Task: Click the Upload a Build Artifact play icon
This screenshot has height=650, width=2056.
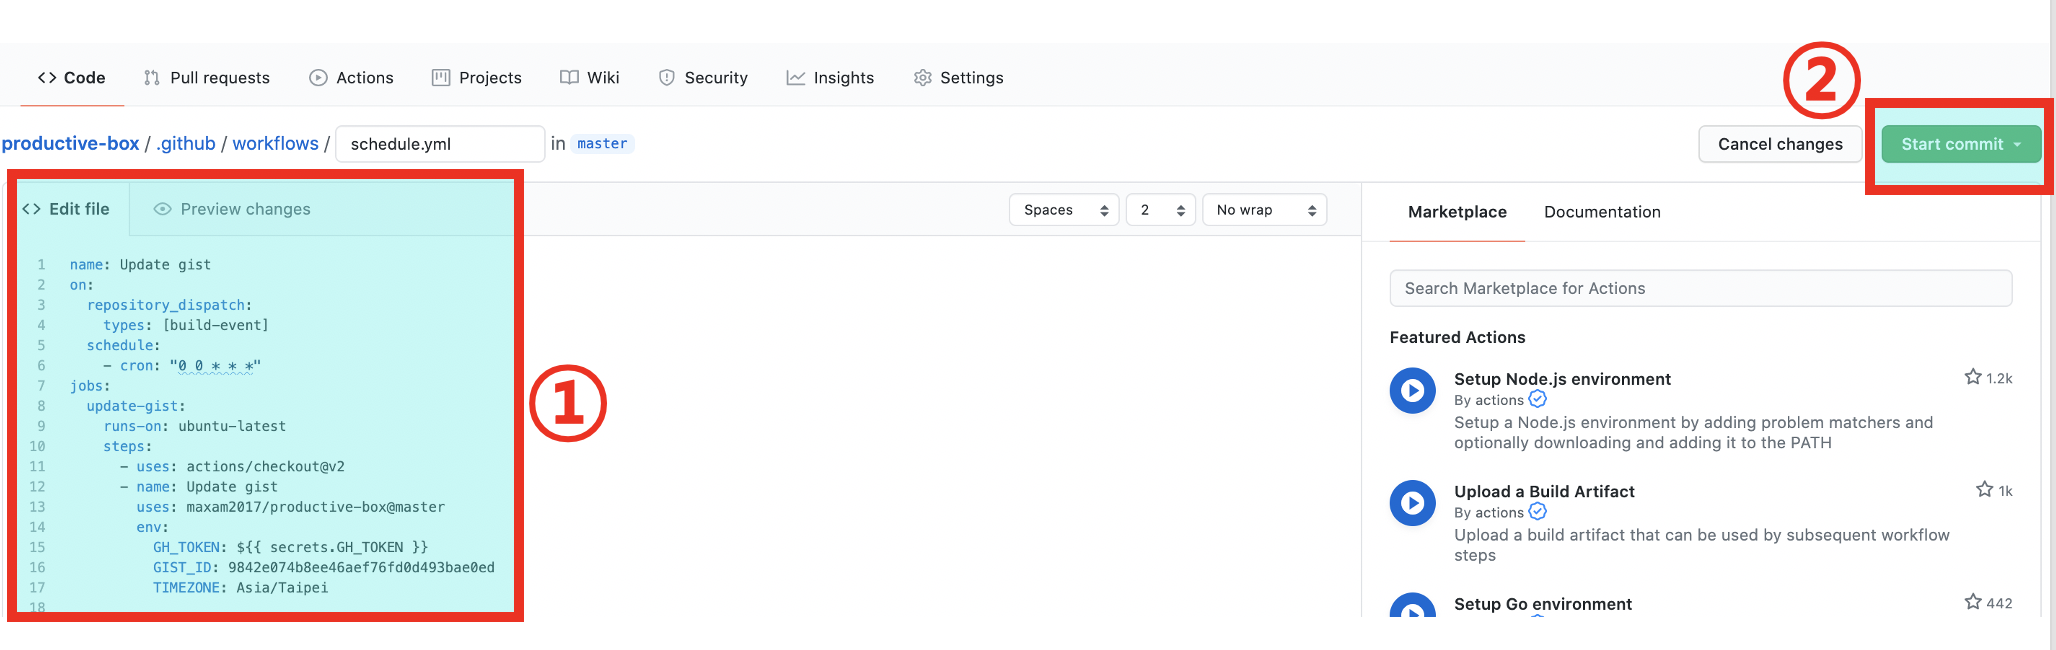Action: pos(1412,503)
